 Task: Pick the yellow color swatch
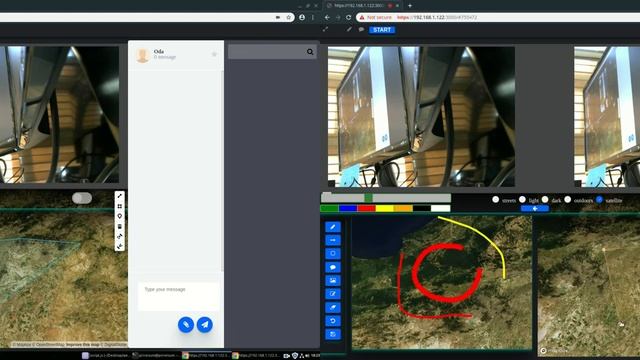pyautogui.click(x=384, y=209)
